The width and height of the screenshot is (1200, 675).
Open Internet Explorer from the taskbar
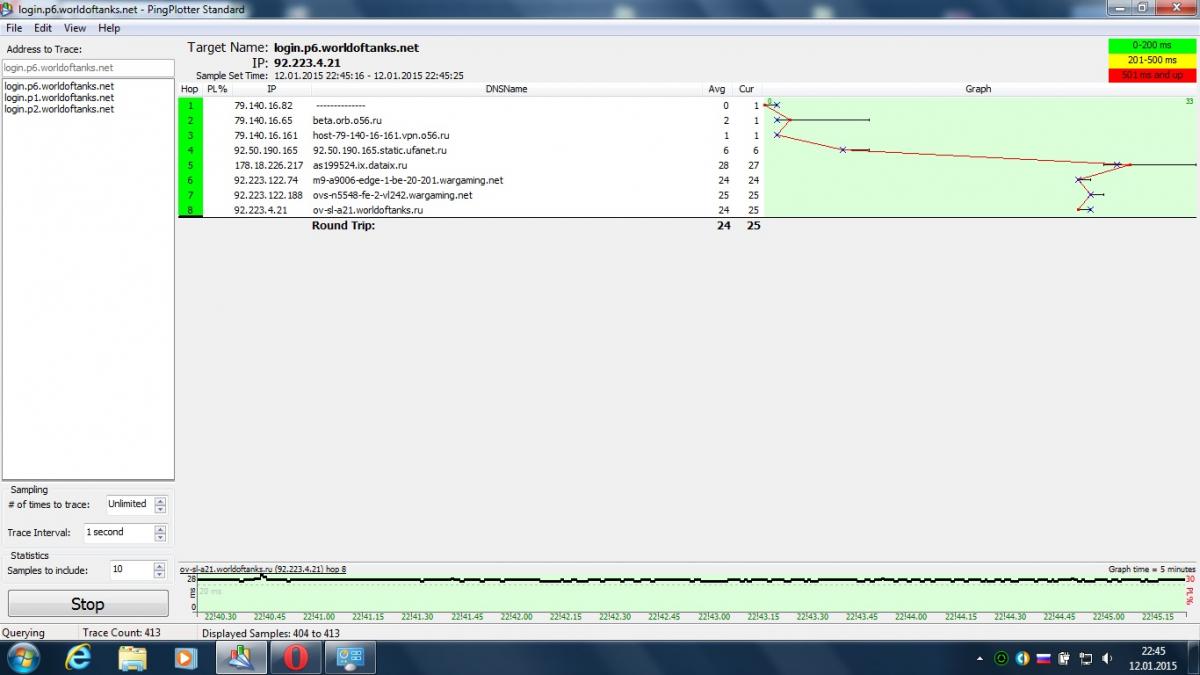(x=77, y=657)
